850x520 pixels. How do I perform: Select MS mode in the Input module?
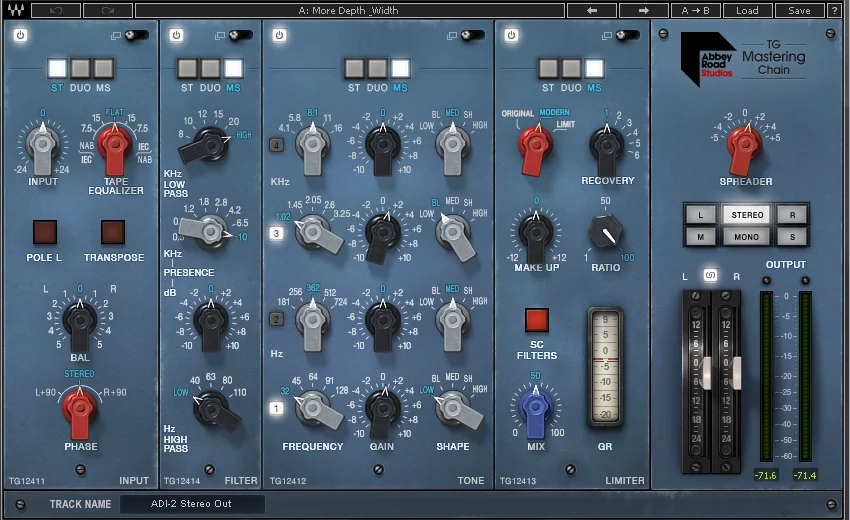pos(103,69)
